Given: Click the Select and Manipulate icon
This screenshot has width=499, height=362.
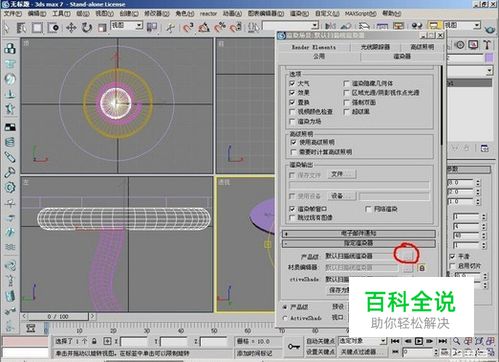Looking at the screenshot, I should (x=171, y=27).
